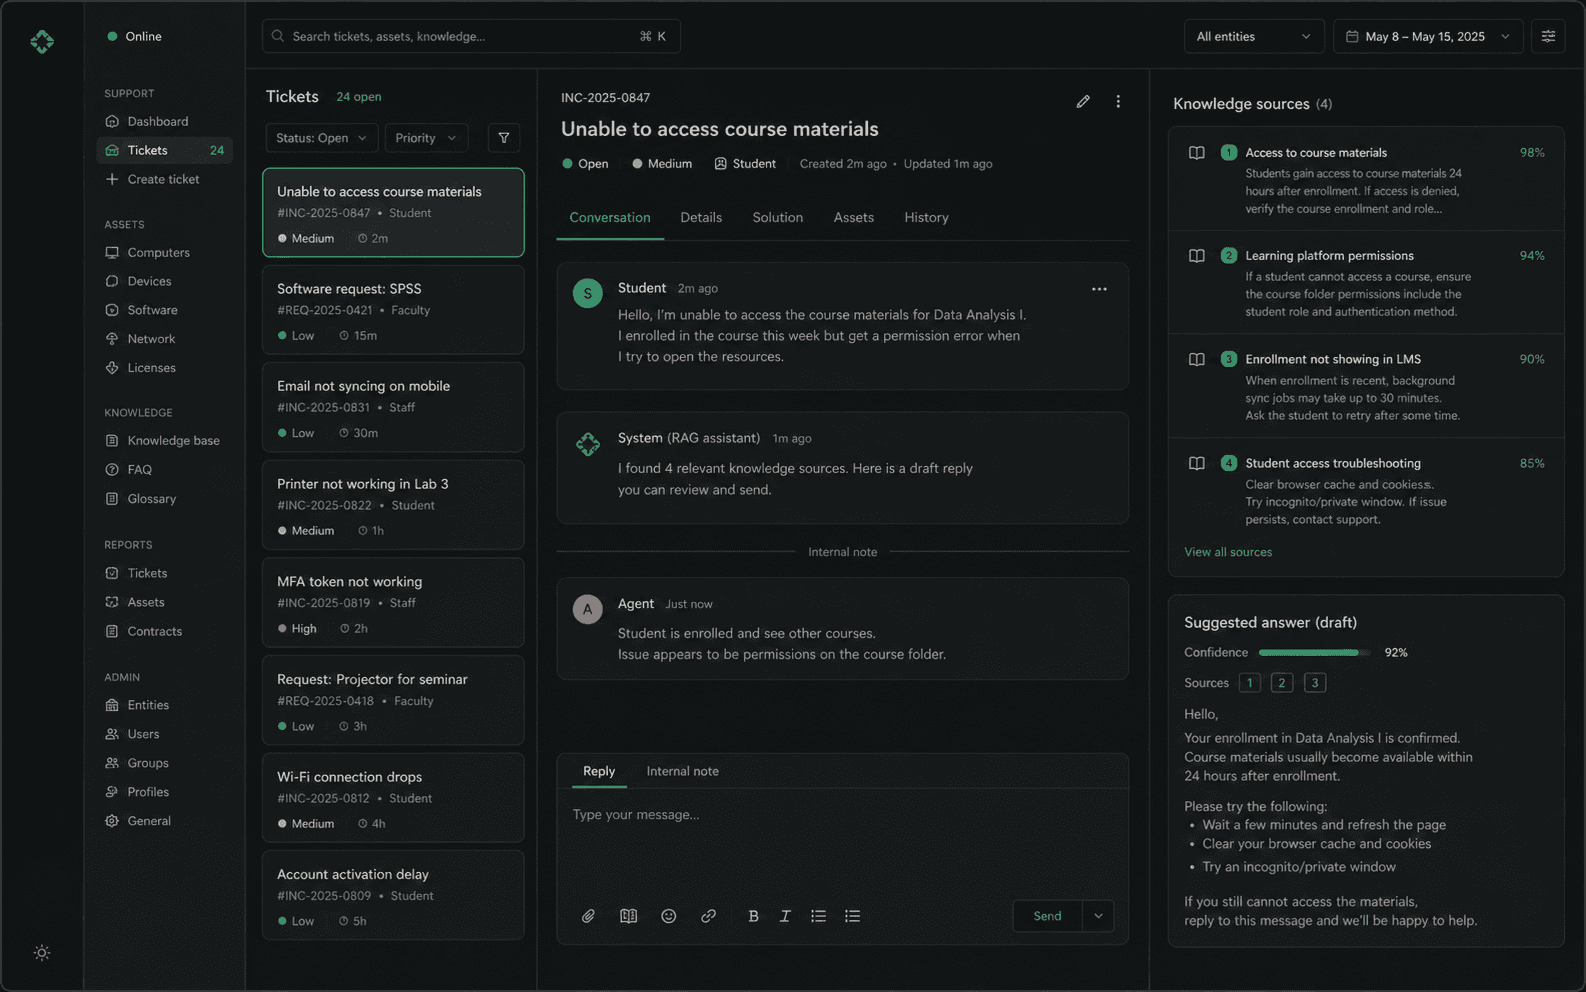
Task: Click source chip 1 in suggested answer
Action: 1249,683
